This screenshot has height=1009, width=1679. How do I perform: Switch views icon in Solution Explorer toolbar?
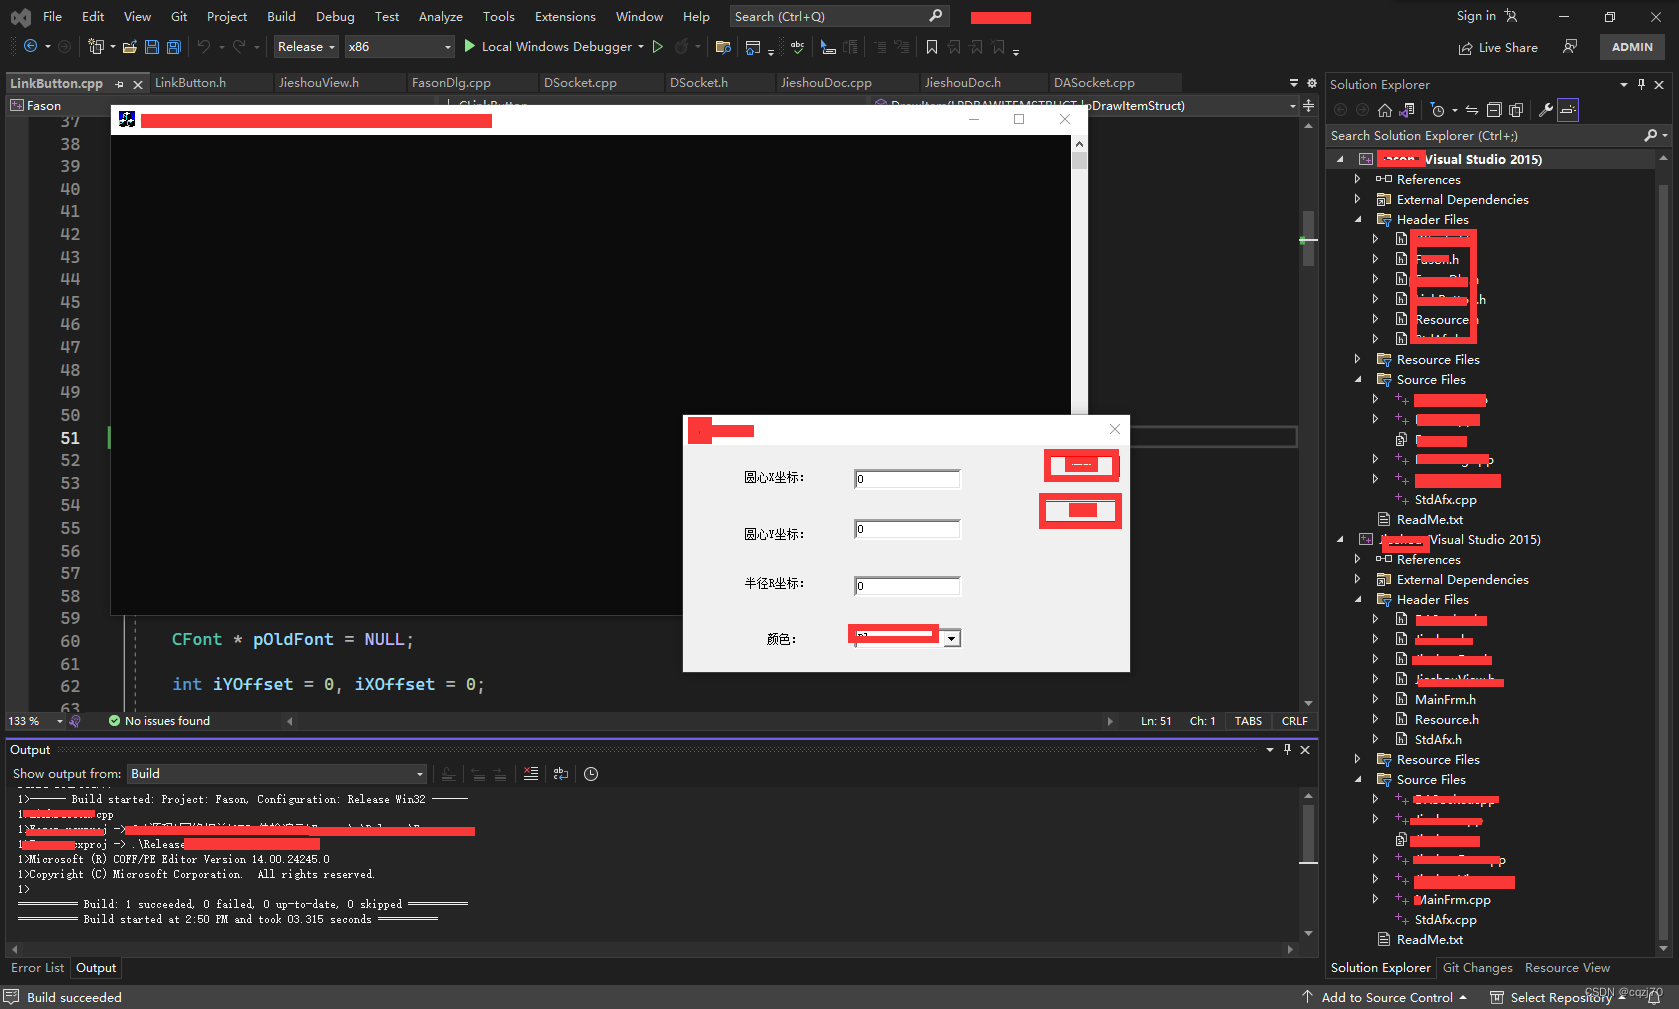(x=1407, y=110)
